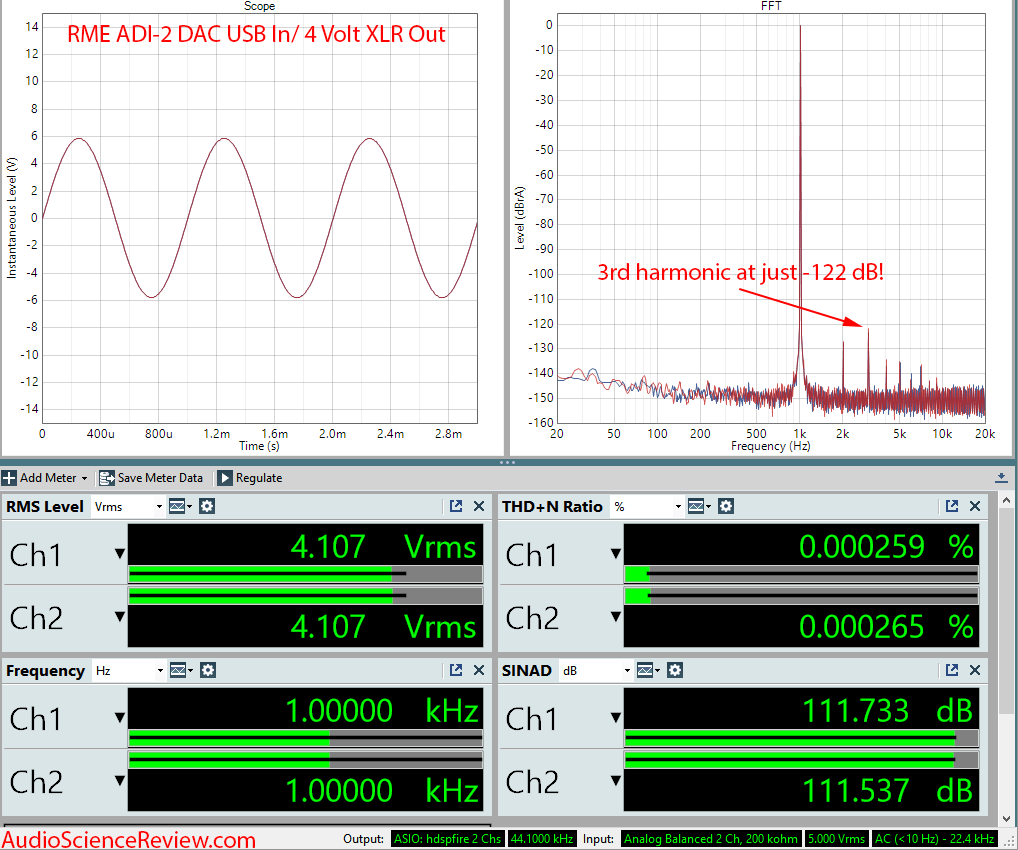Open RMS Level meter settings gear

coord(207,506)
